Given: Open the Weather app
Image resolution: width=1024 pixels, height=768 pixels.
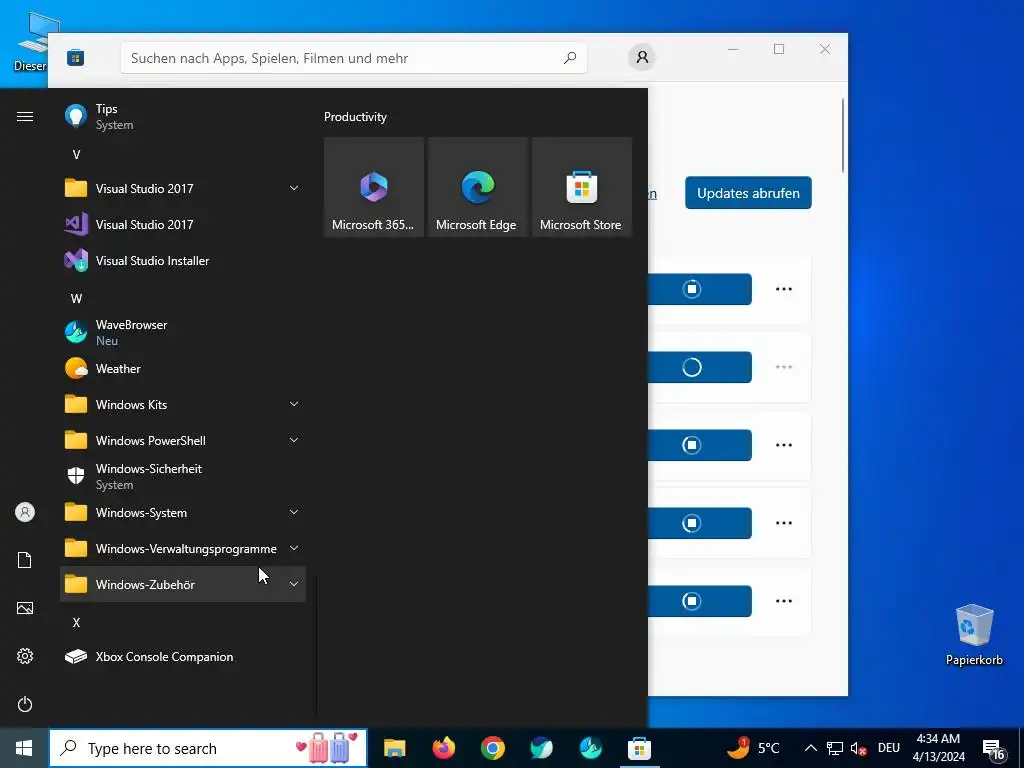Looking at the screenshot, I should (x=182, y=369).
